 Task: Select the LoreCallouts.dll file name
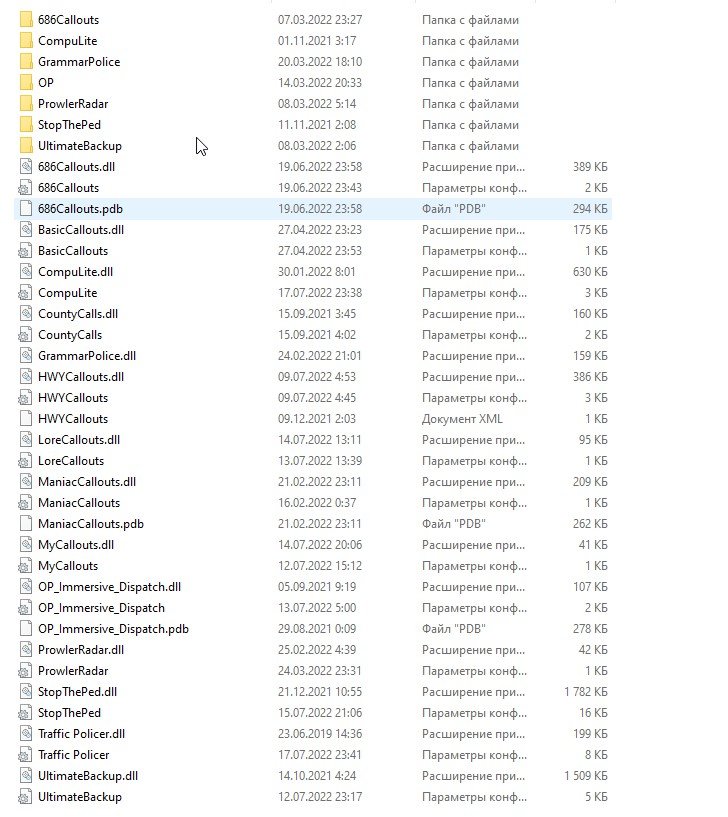(79, 440)
